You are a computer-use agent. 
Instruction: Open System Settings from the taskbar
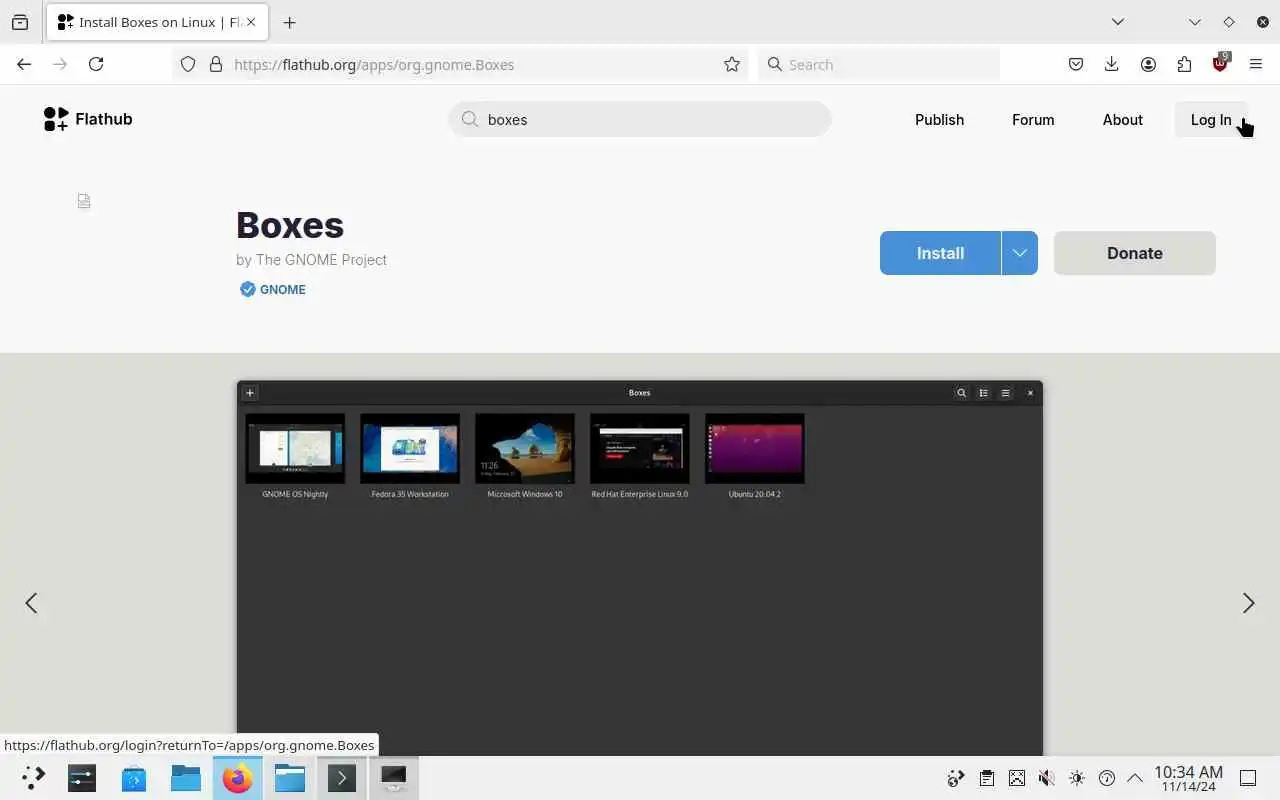click(82, 777)
